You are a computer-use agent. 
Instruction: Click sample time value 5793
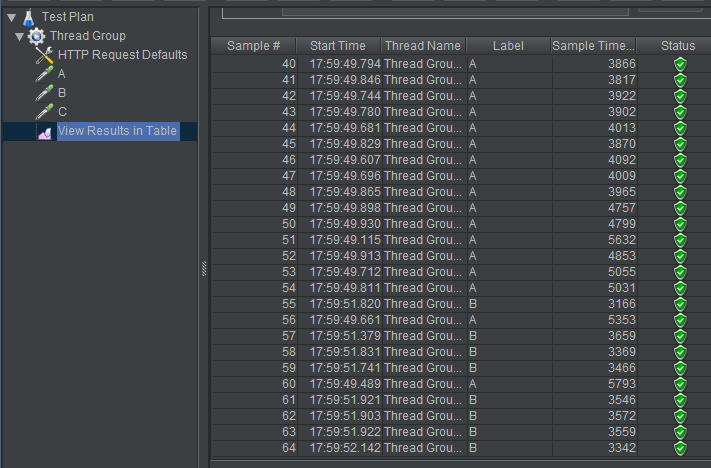tap(622, 384)
